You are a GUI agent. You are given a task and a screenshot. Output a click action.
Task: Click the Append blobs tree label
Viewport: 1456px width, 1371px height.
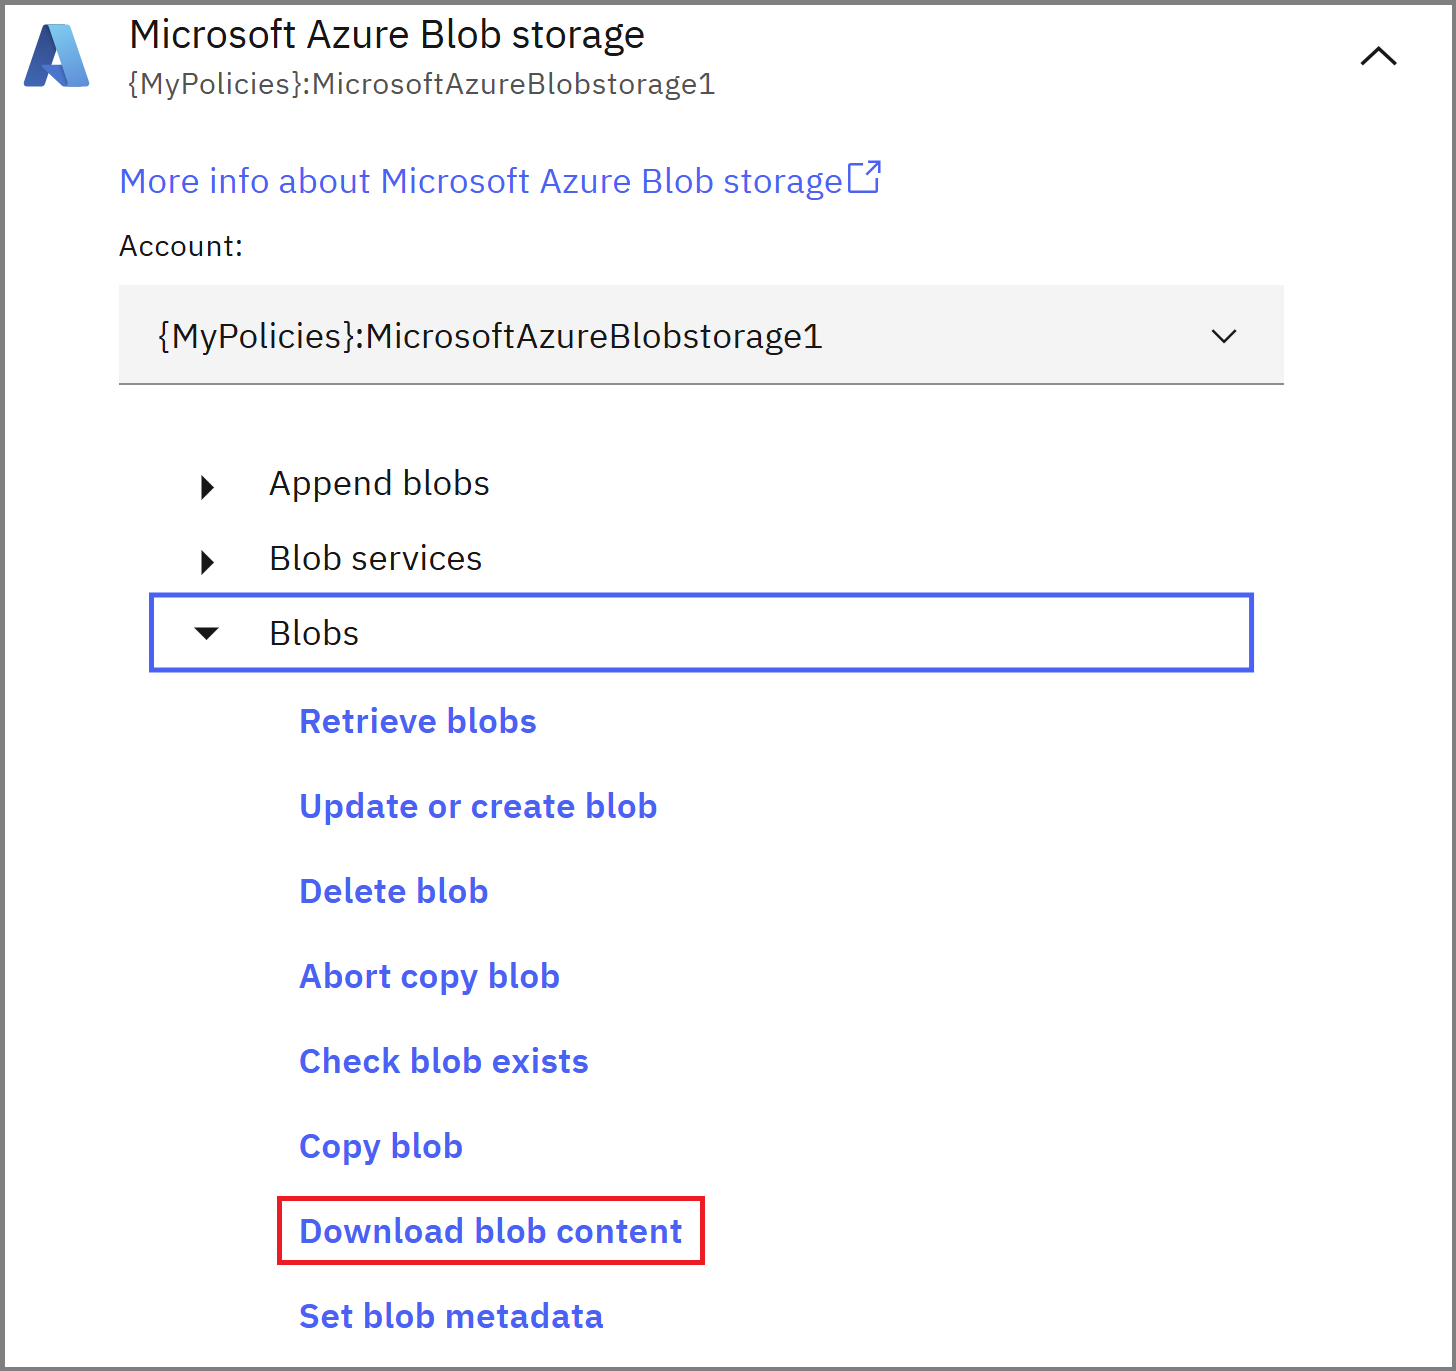[379, 484]
